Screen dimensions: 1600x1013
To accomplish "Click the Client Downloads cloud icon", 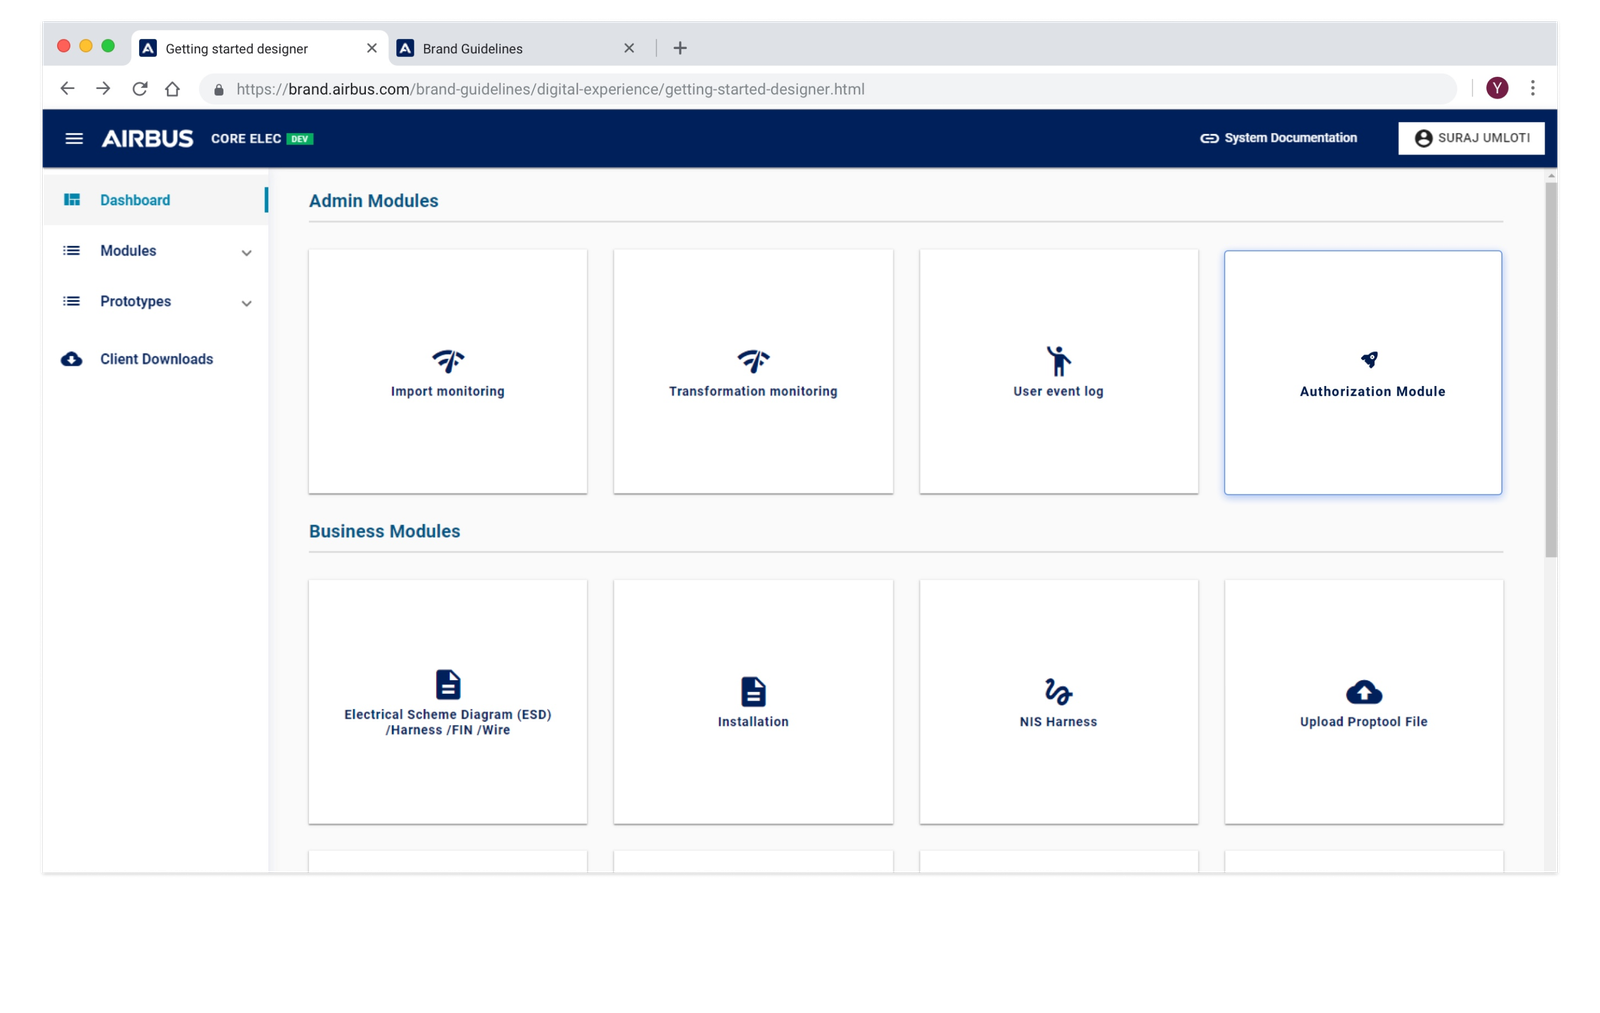I will point(72,359).
